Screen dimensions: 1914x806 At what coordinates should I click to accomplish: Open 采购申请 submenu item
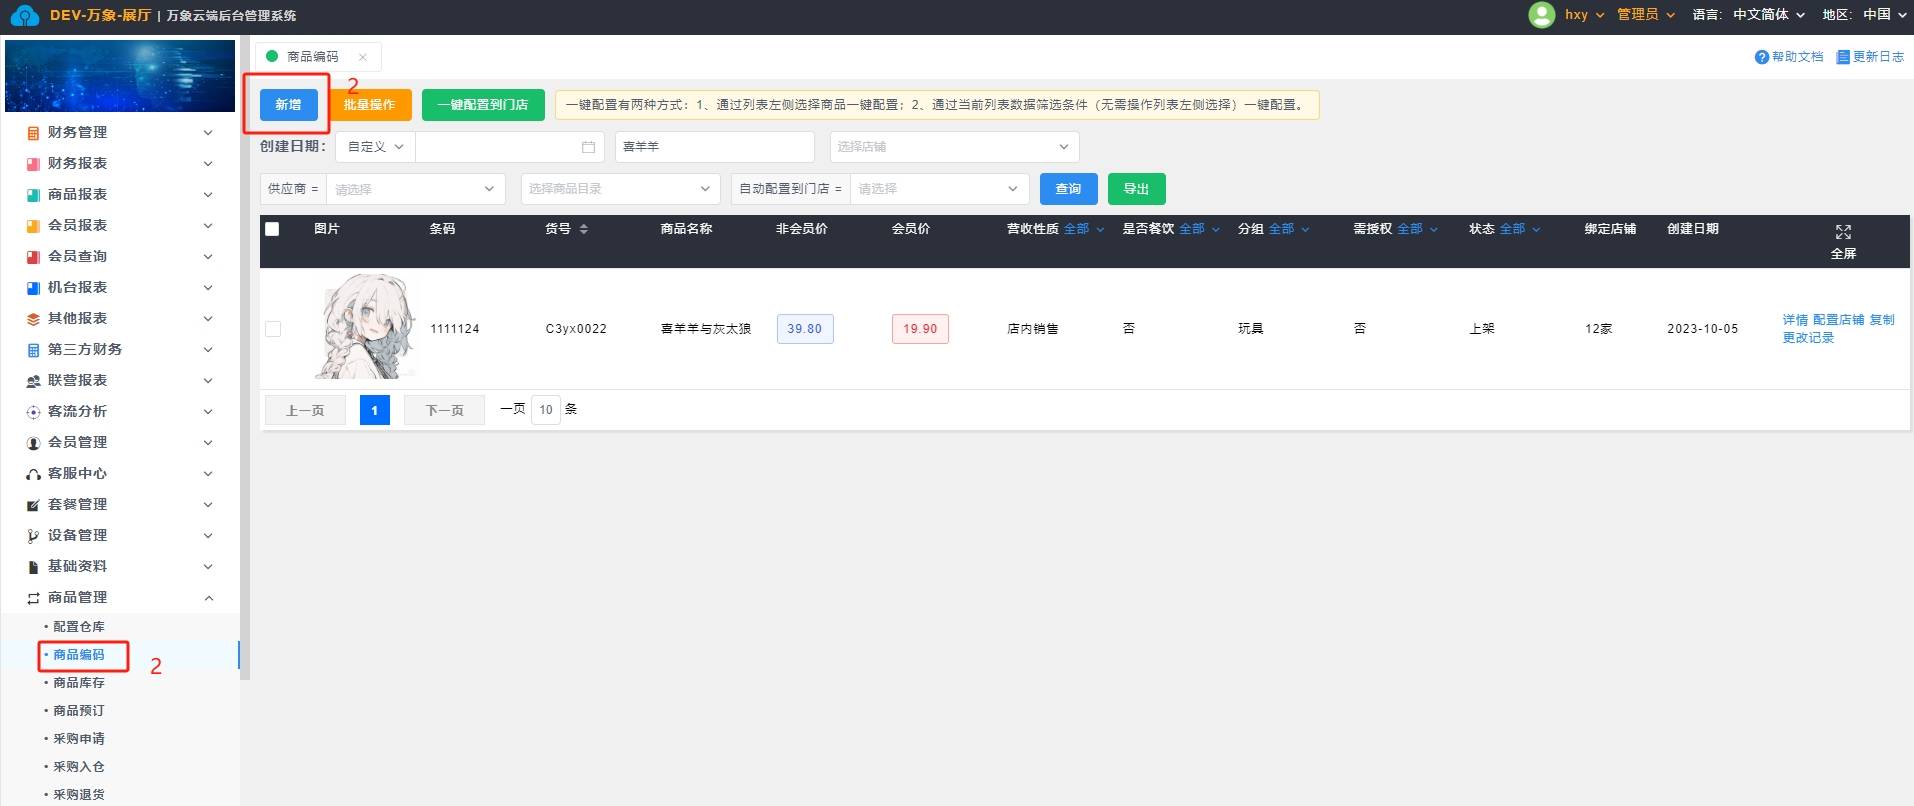78,739
